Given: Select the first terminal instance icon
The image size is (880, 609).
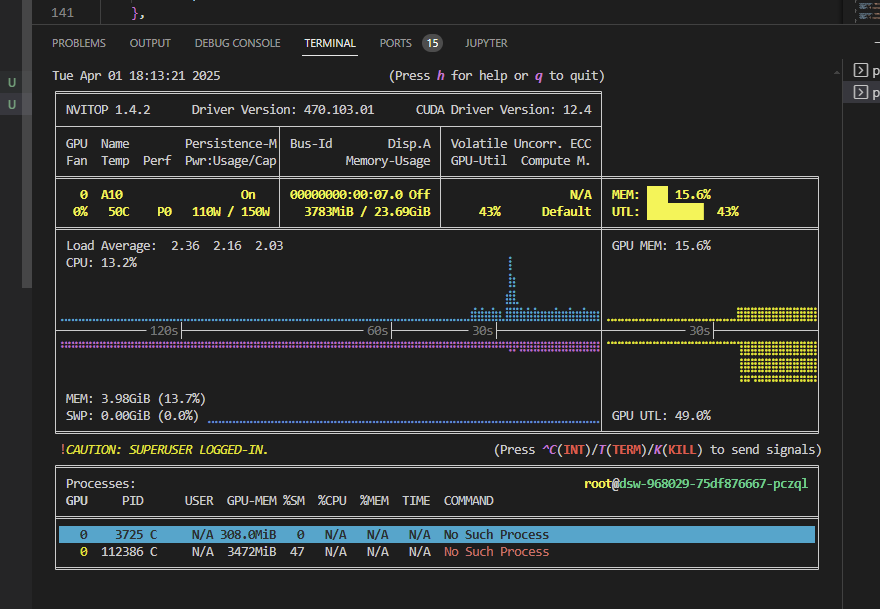Looking at the screenshot, I should [860, 70].
